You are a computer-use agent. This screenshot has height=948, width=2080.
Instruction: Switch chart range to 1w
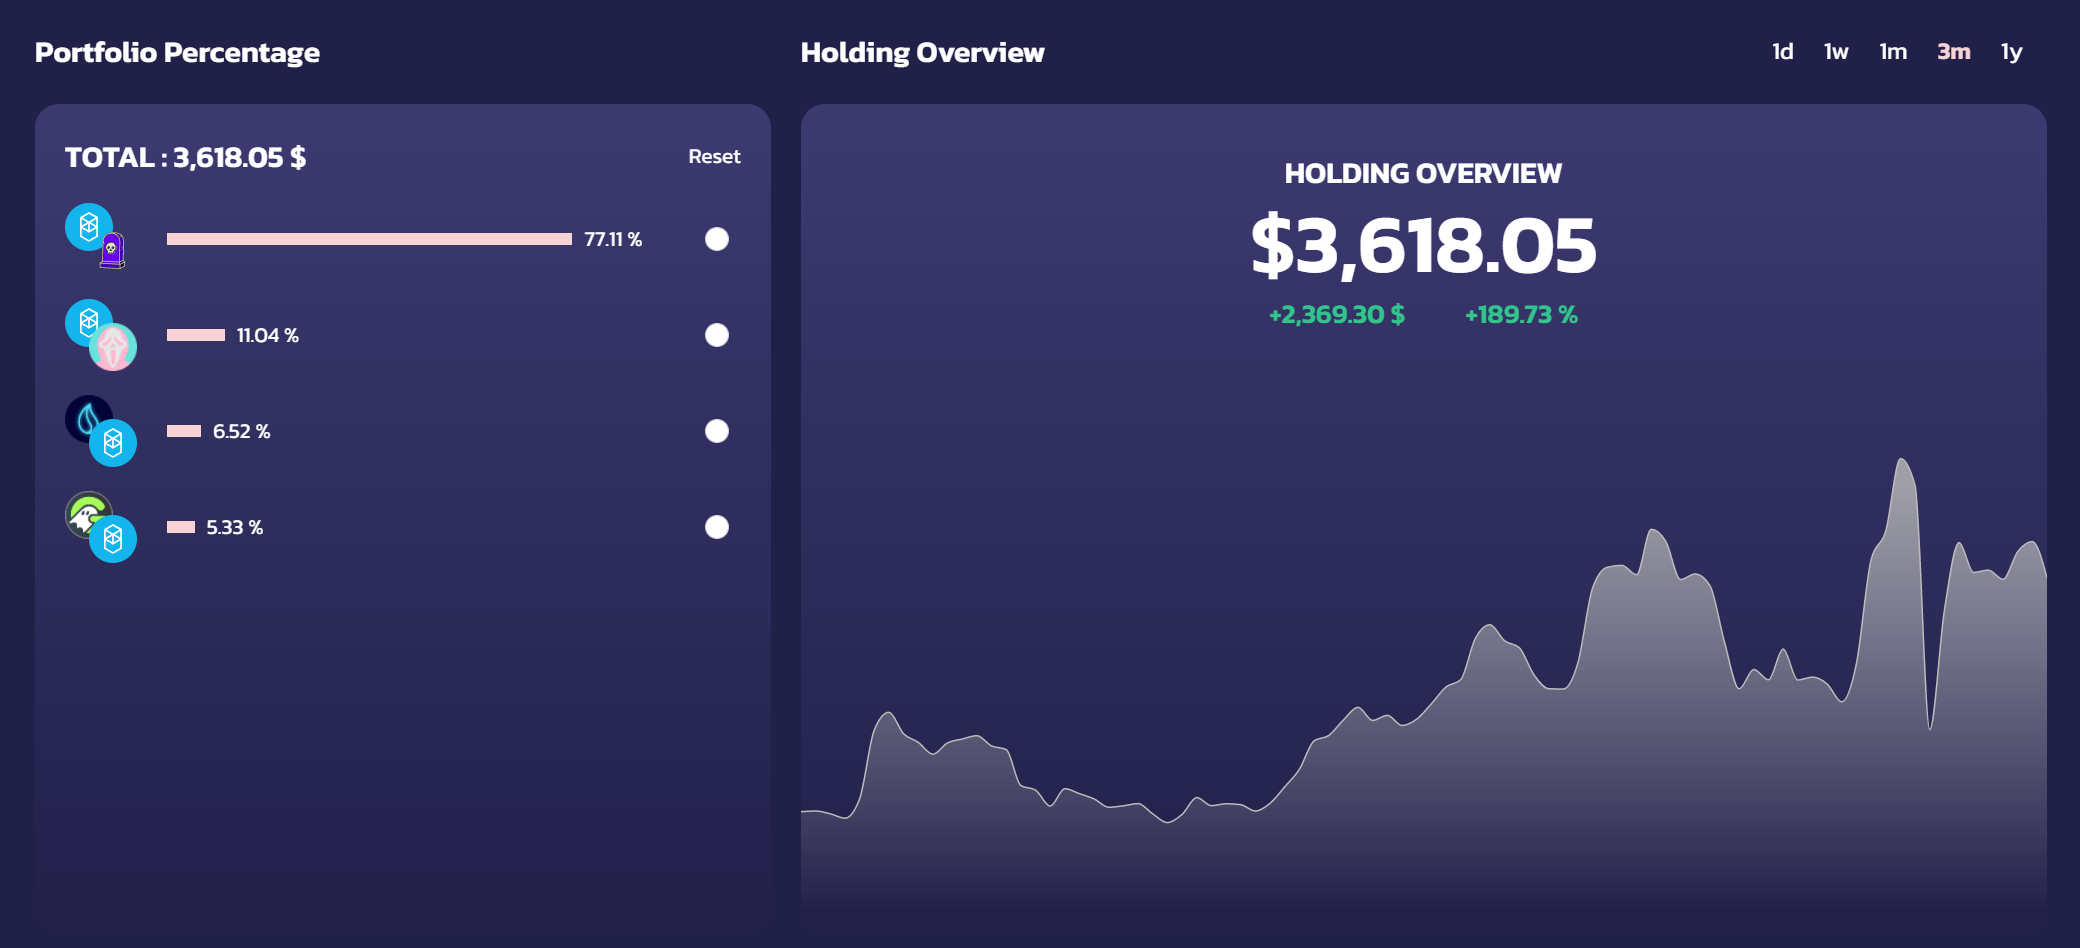(1836, 52)
